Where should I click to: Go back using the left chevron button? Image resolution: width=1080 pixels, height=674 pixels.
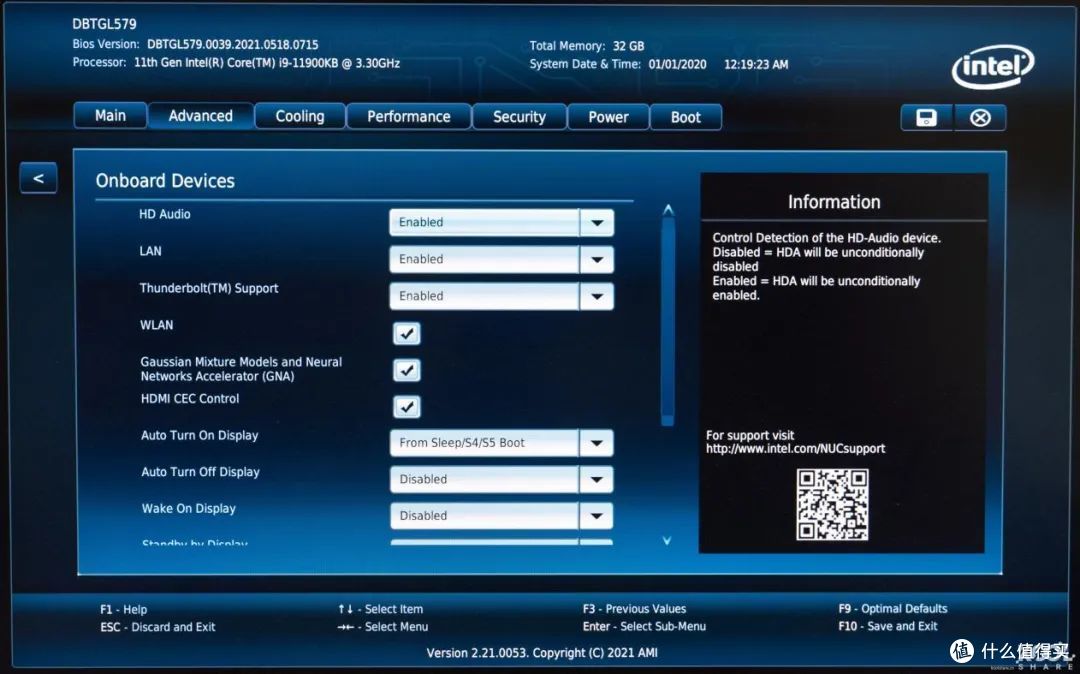39,178
